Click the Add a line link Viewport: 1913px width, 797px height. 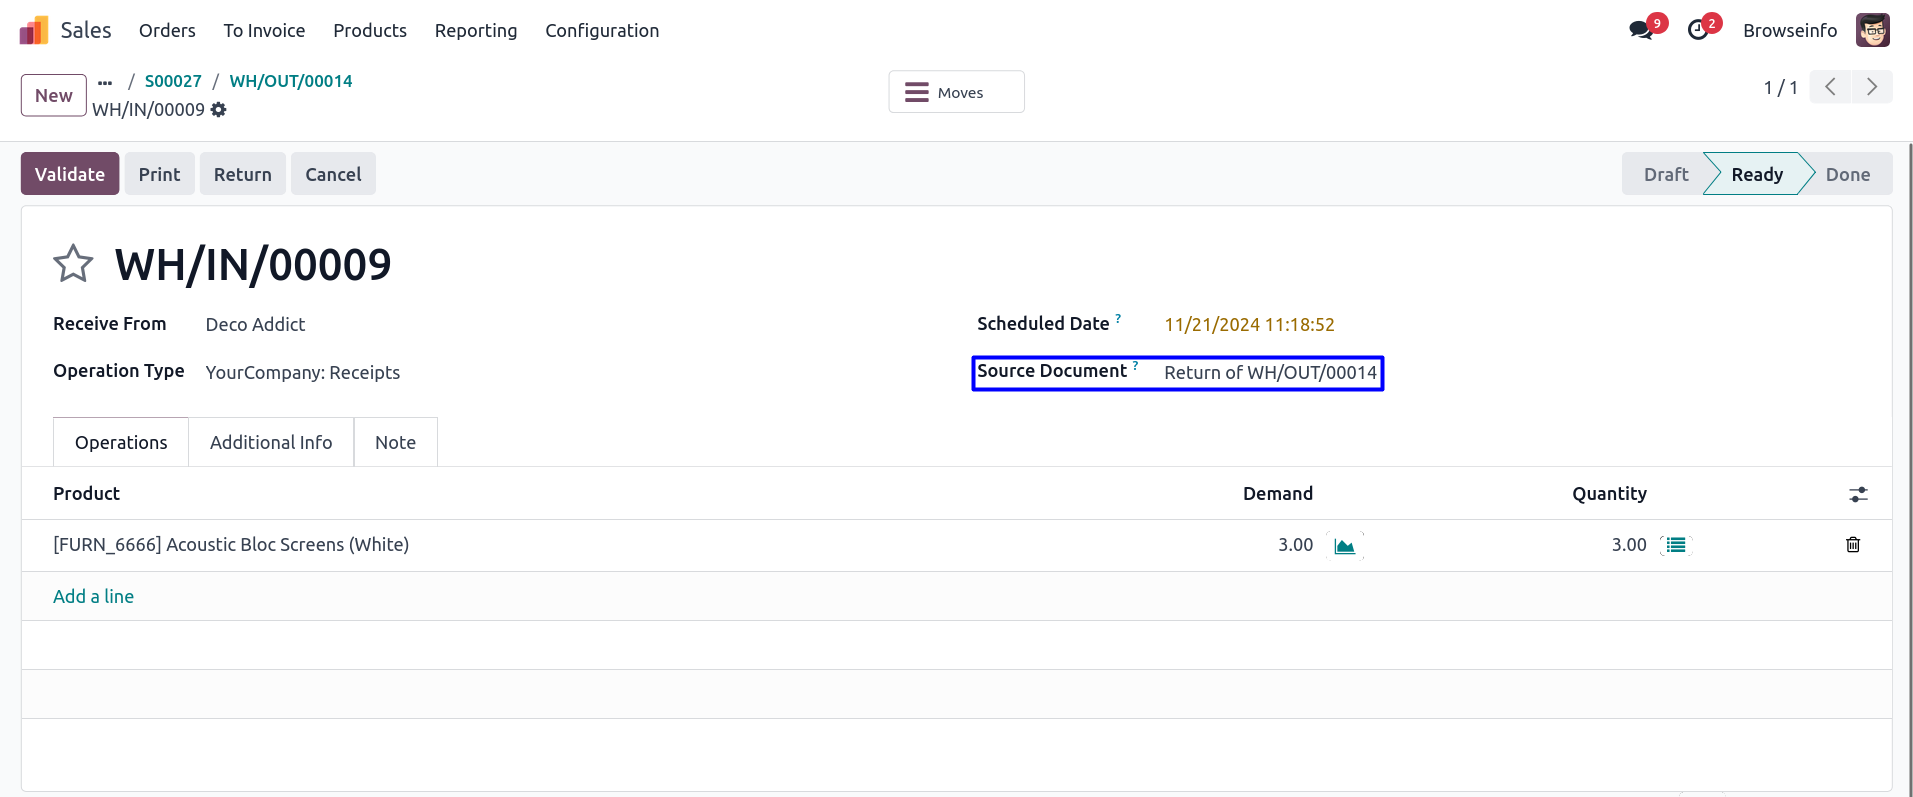click(x=93, y=596)
